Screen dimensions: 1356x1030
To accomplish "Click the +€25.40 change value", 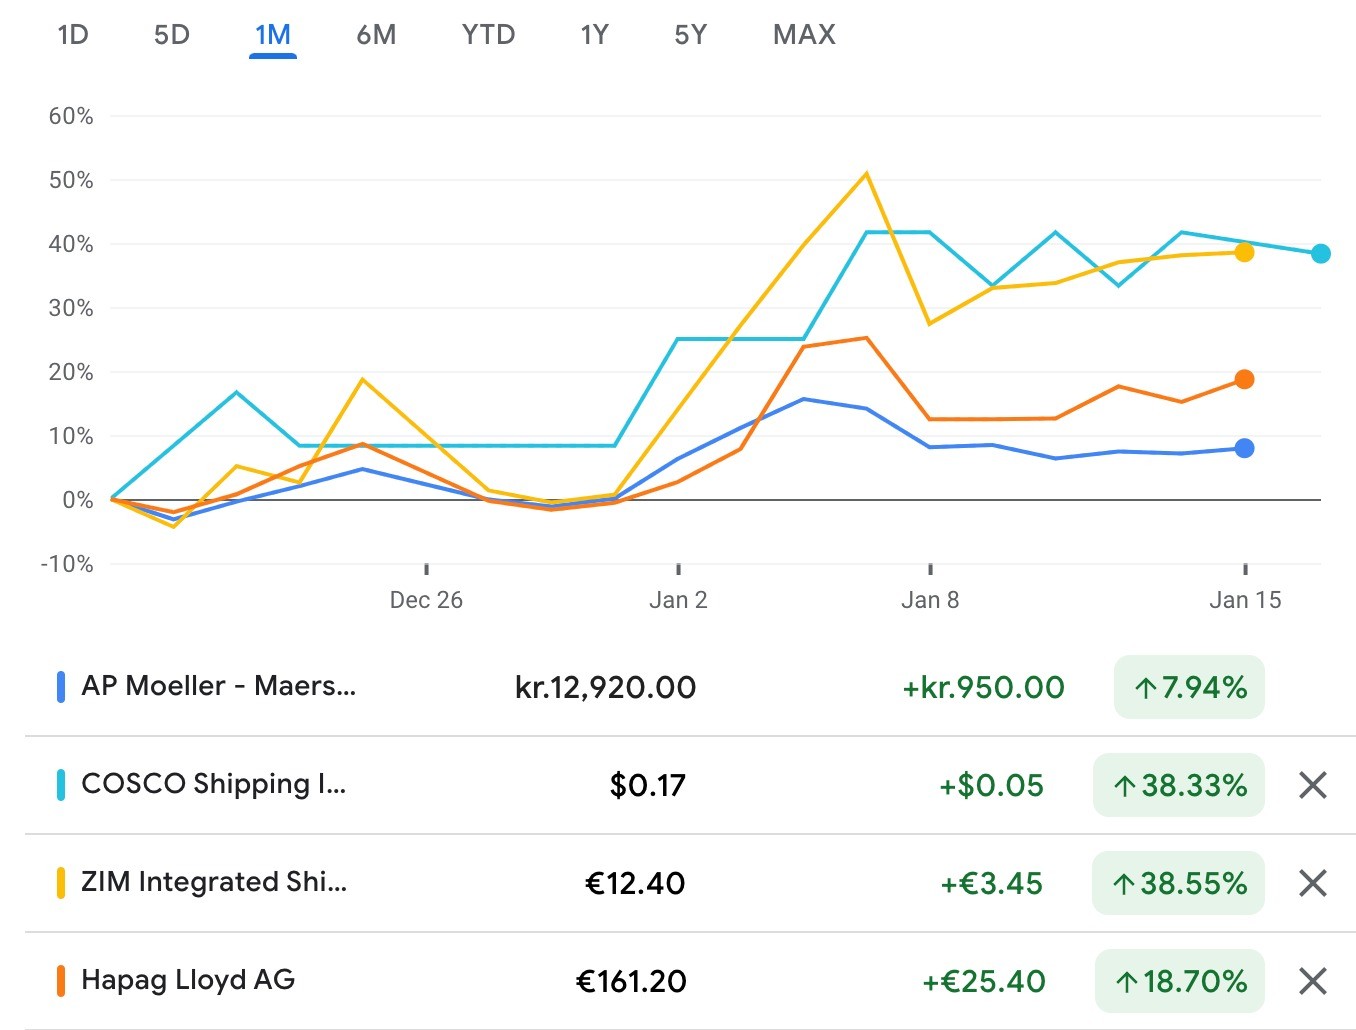I will coord(983,981).
